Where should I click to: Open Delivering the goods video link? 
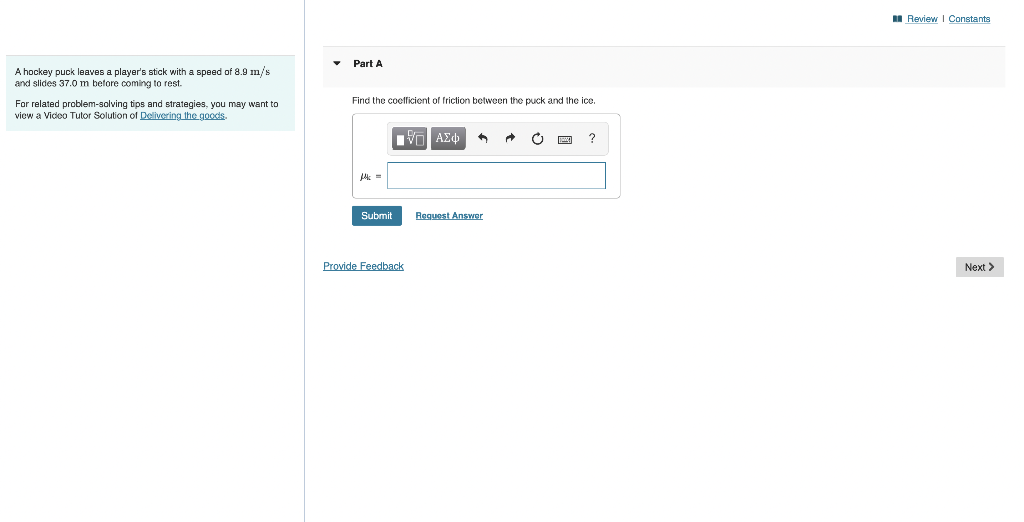pos(182,116)
